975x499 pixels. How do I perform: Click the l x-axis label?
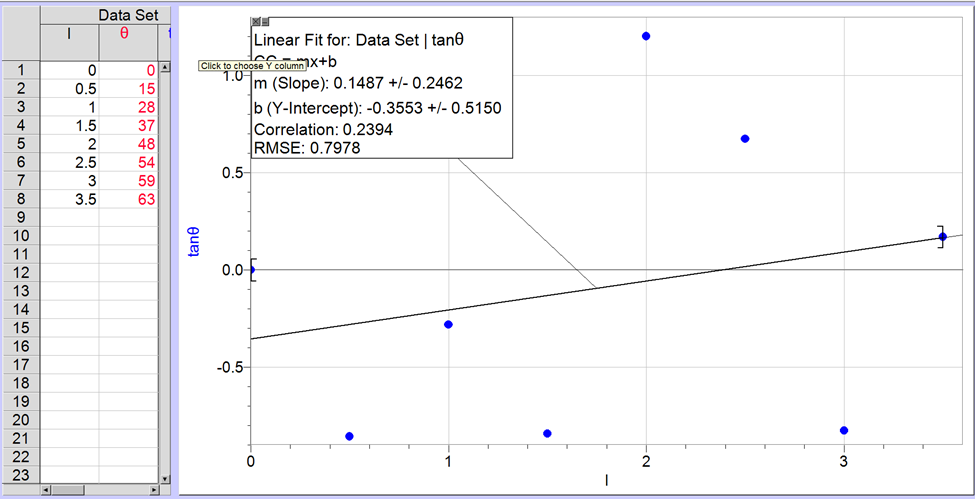click(606, 479)
